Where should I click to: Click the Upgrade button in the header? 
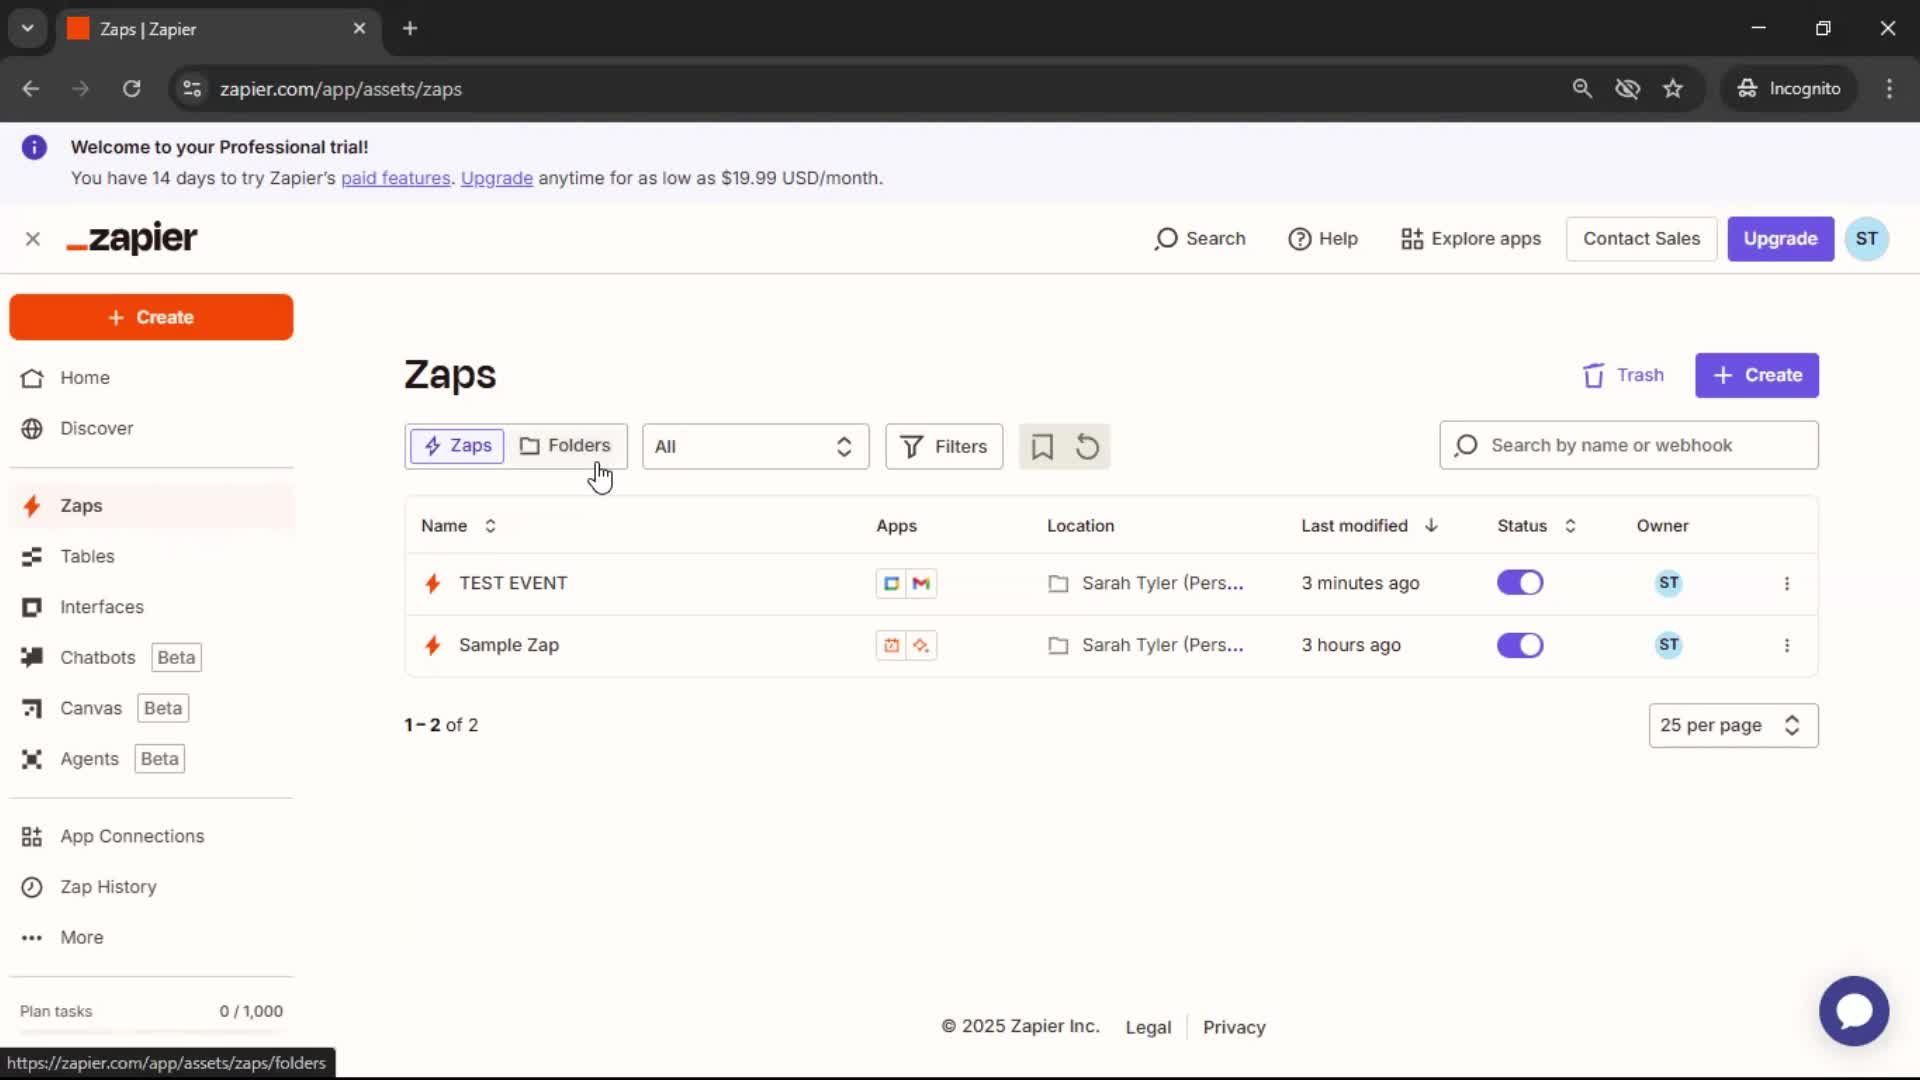point(1780,239)
